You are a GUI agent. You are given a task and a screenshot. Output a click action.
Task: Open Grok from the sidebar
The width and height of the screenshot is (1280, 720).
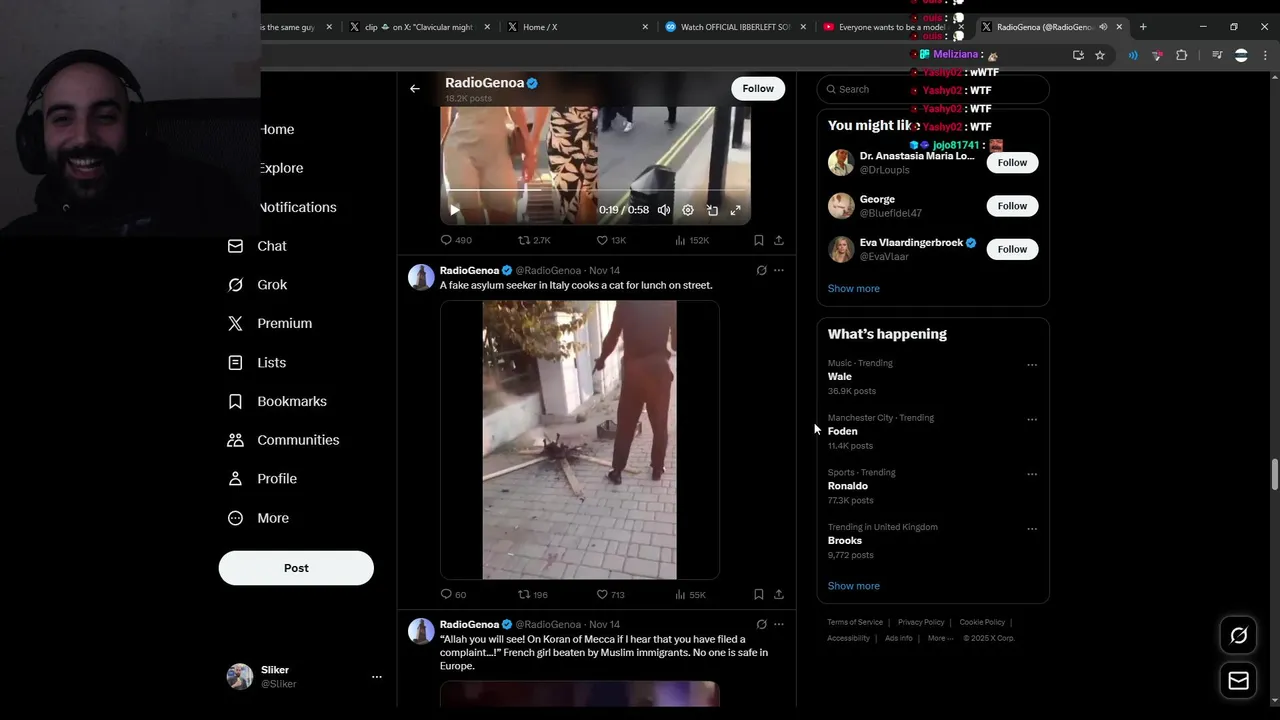click(259, 285)
